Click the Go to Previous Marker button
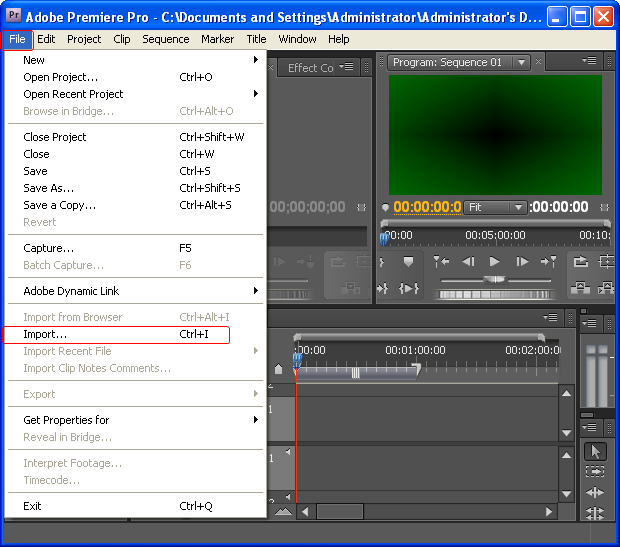This screenshot has height=547, width=620. coord(441,261)
